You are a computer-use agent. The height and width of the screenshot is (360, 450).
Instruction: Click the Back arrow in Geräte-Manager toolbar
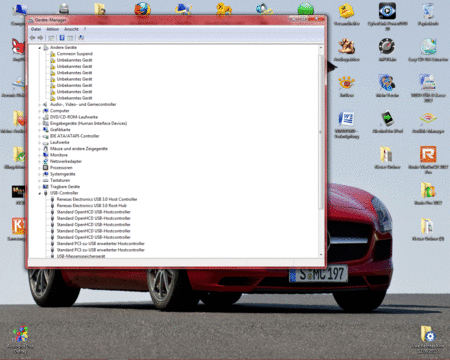33,38
